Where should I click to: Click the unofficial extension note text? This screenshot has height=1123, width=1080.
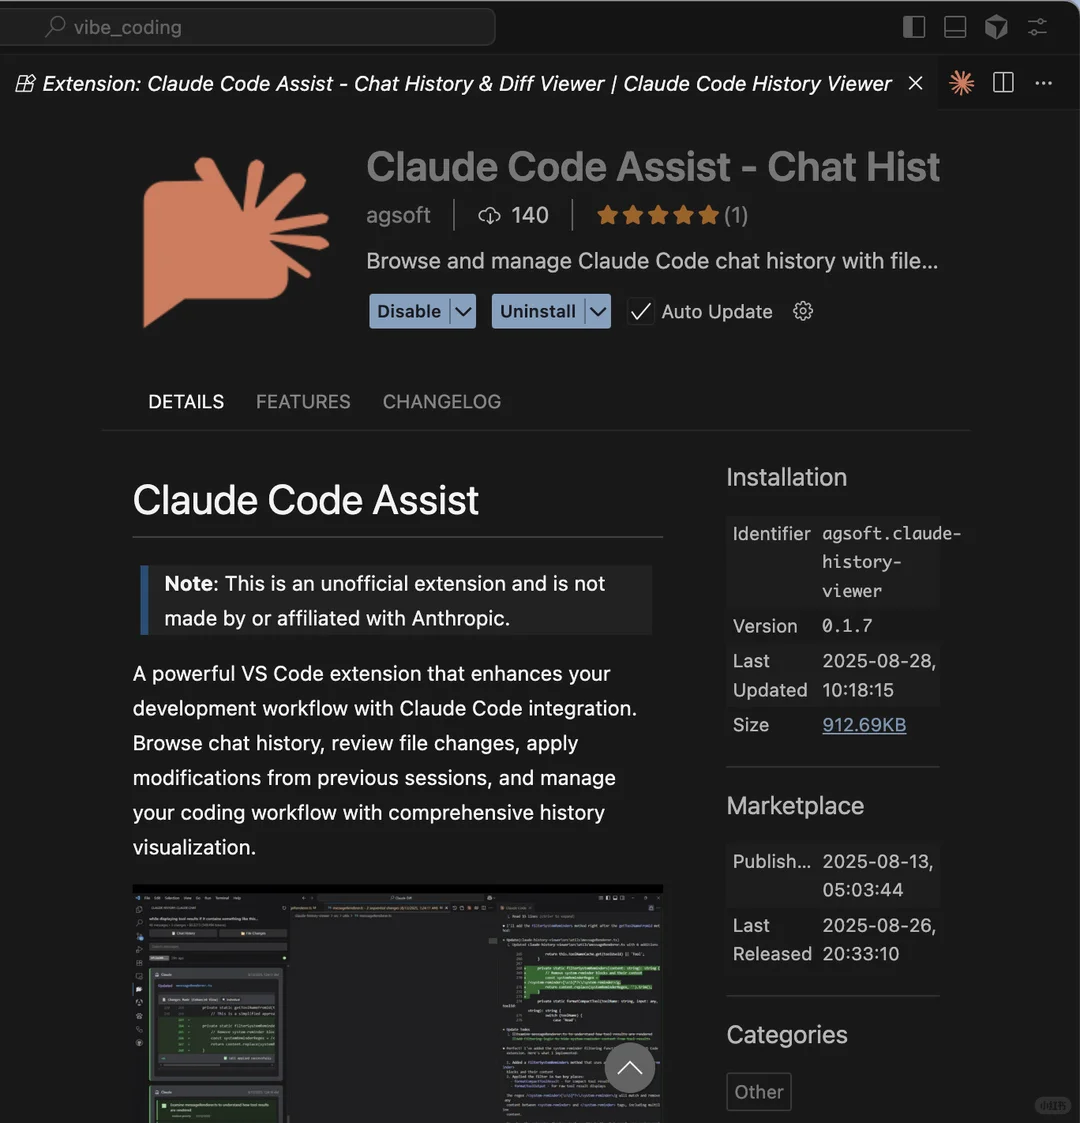pos(385,601)
